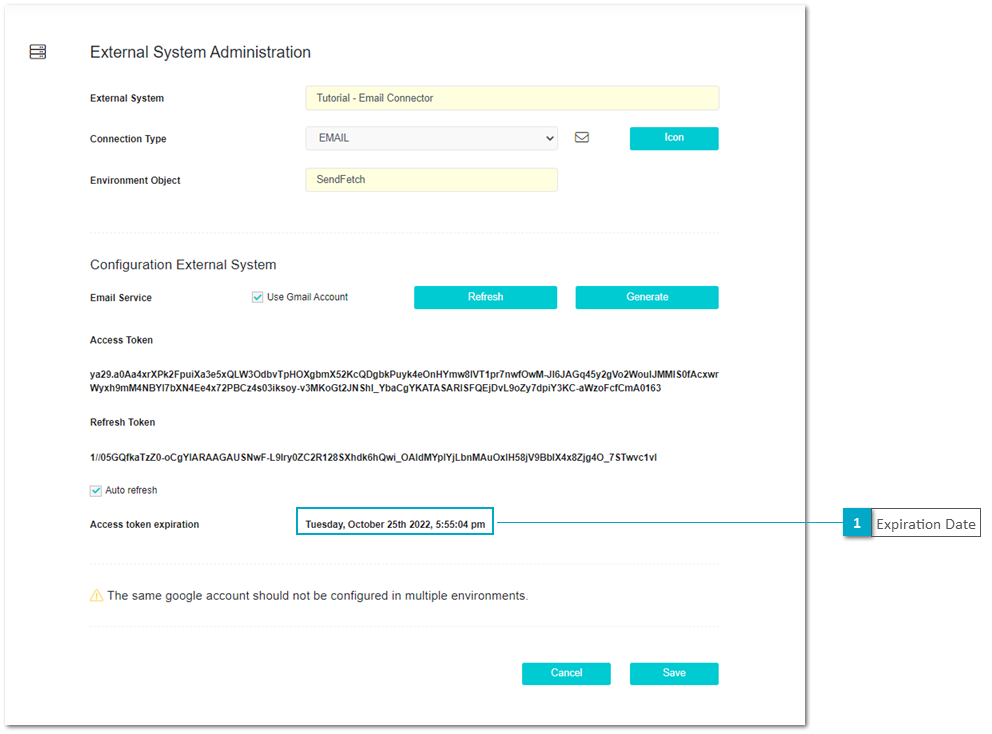Click the Access token expiration label
The height and width of the screenshot is (734, 992).
pos(144,525)
